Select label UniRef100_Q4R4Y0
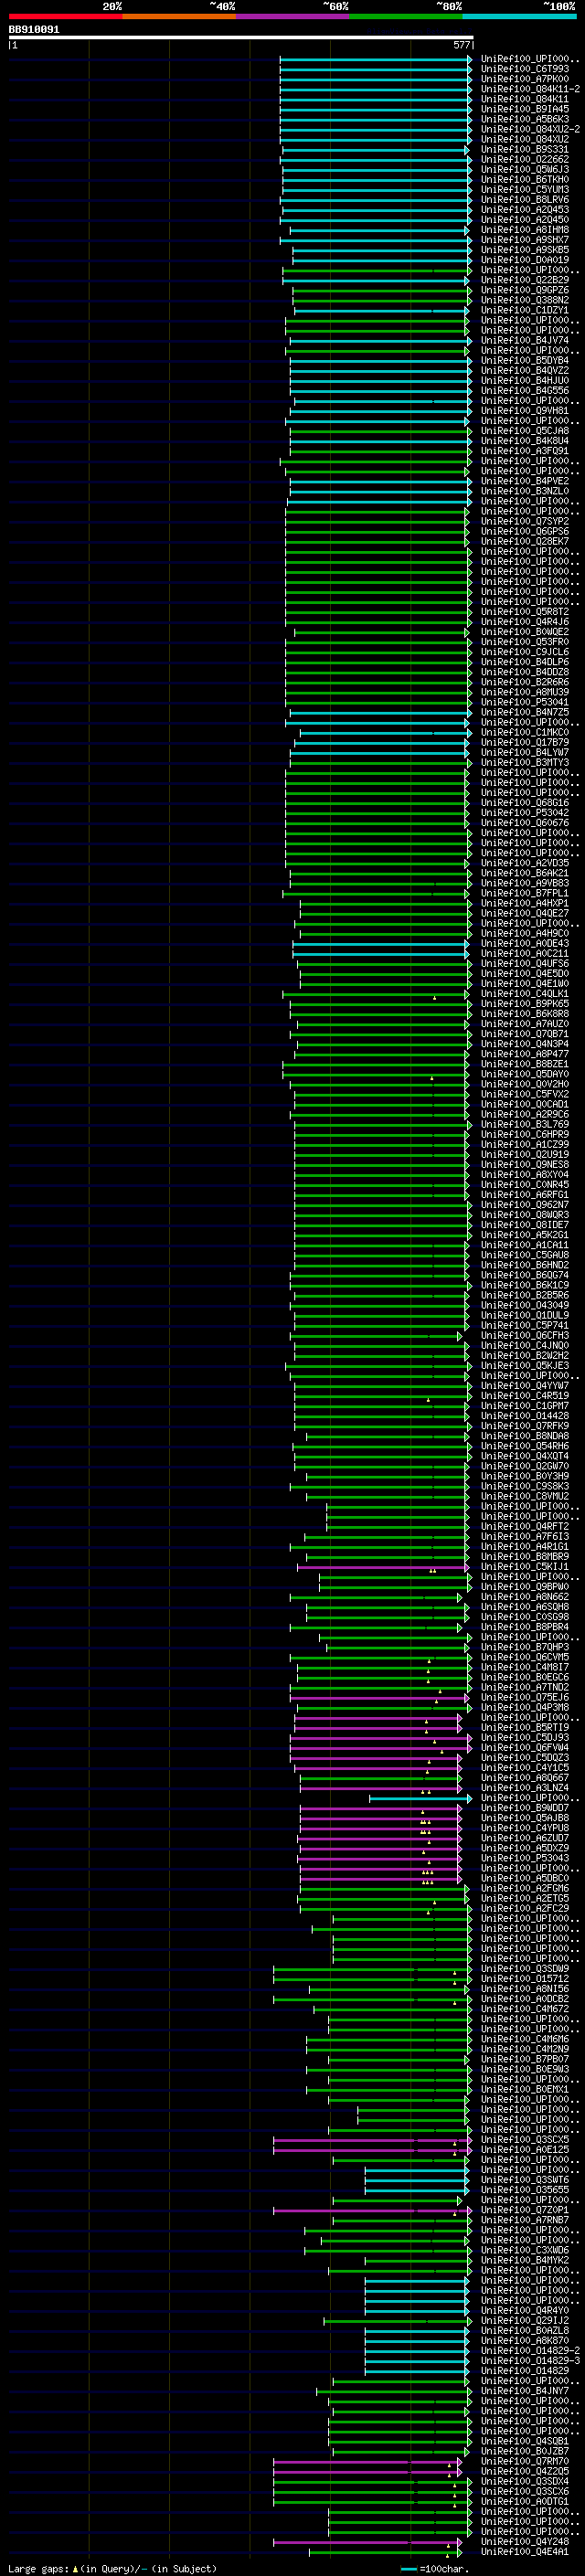 tap(525, 2310)
